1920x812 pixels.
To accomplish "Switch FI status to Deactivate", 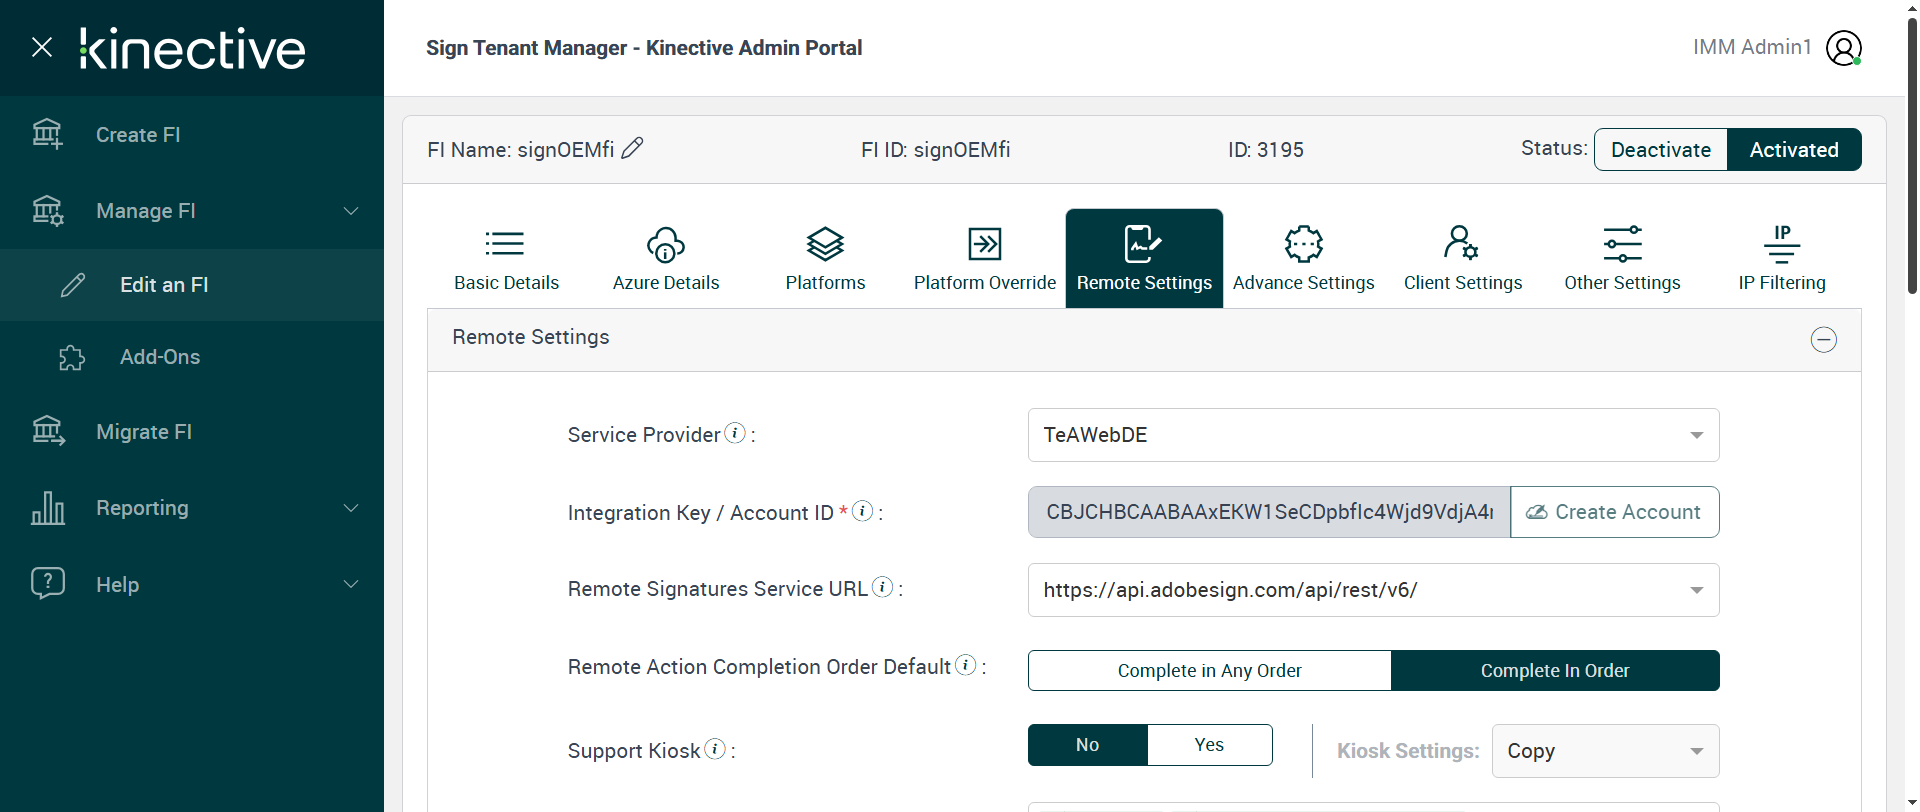I will click(1660, 150).
